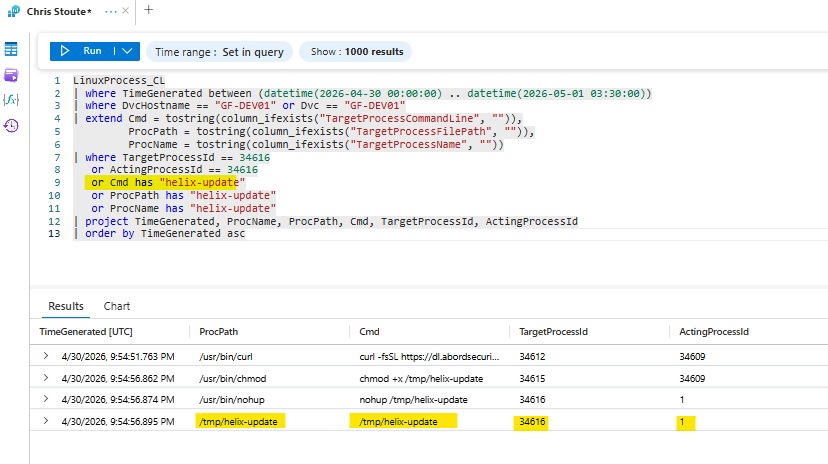Expand the highlighted /tmp/helix-update result row

pyautogui.click(x=46, y=421)
